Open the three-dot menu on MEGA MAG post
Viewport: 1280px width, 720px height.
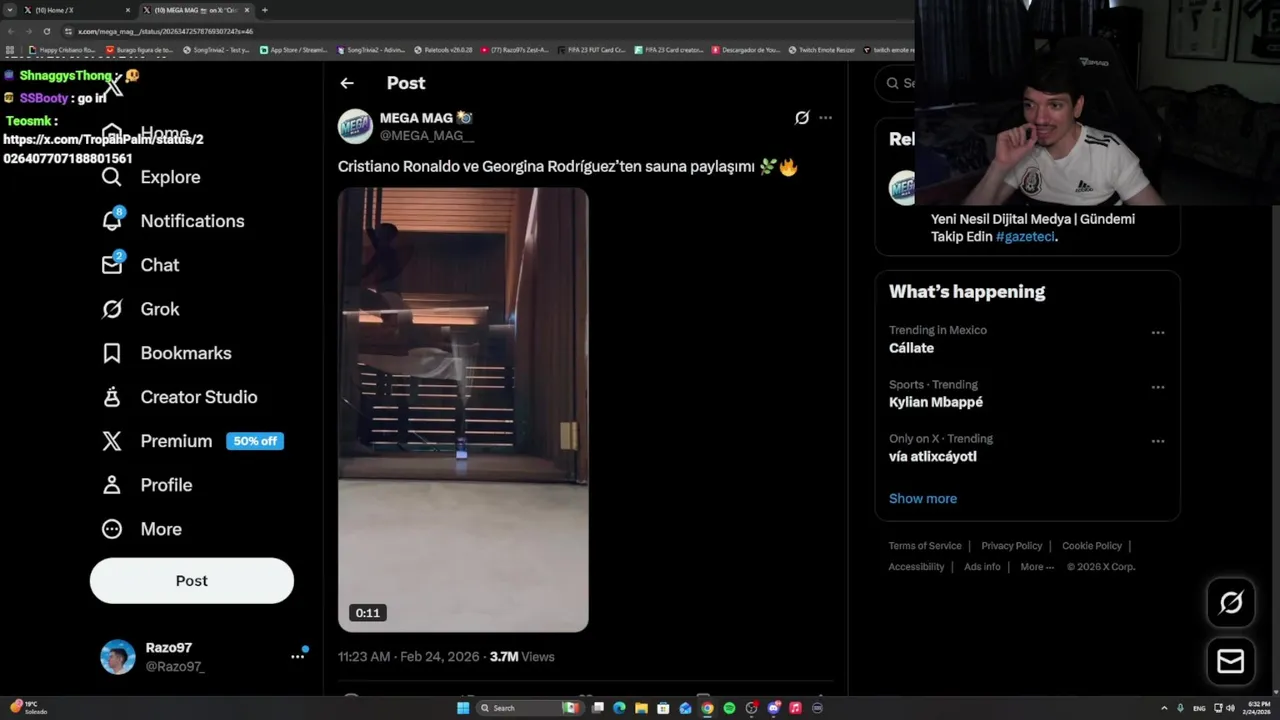point(825,118)
